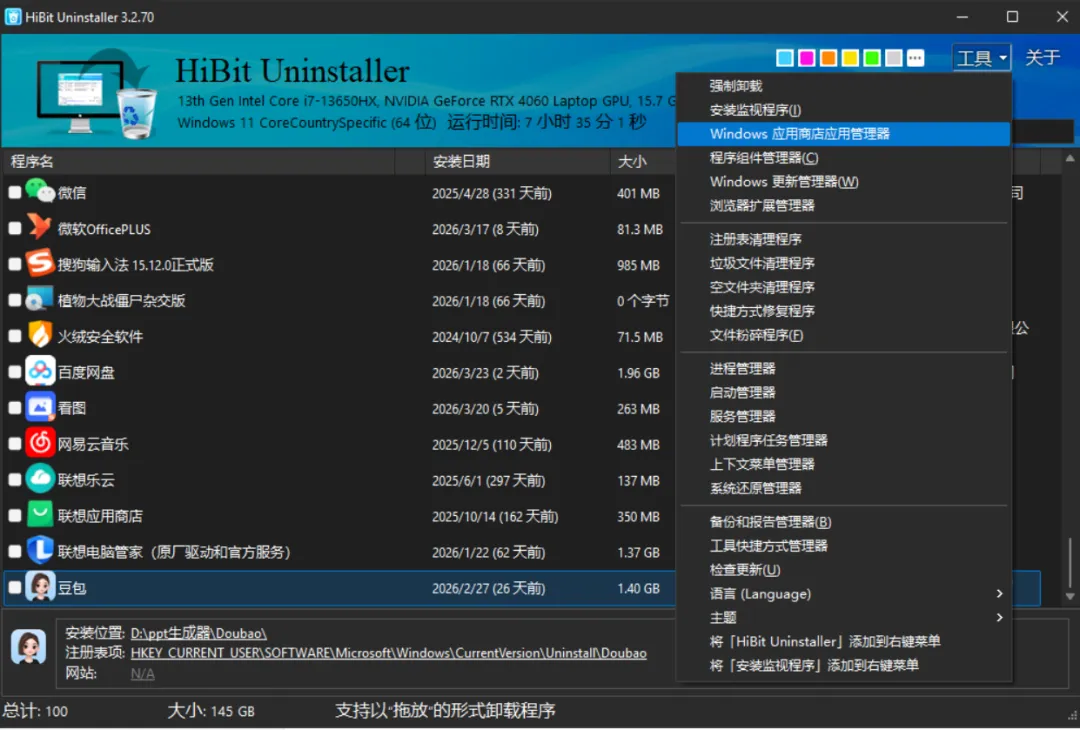
Task: Open 系统还原管理器 from menu
Action: (x=844, y=488)
